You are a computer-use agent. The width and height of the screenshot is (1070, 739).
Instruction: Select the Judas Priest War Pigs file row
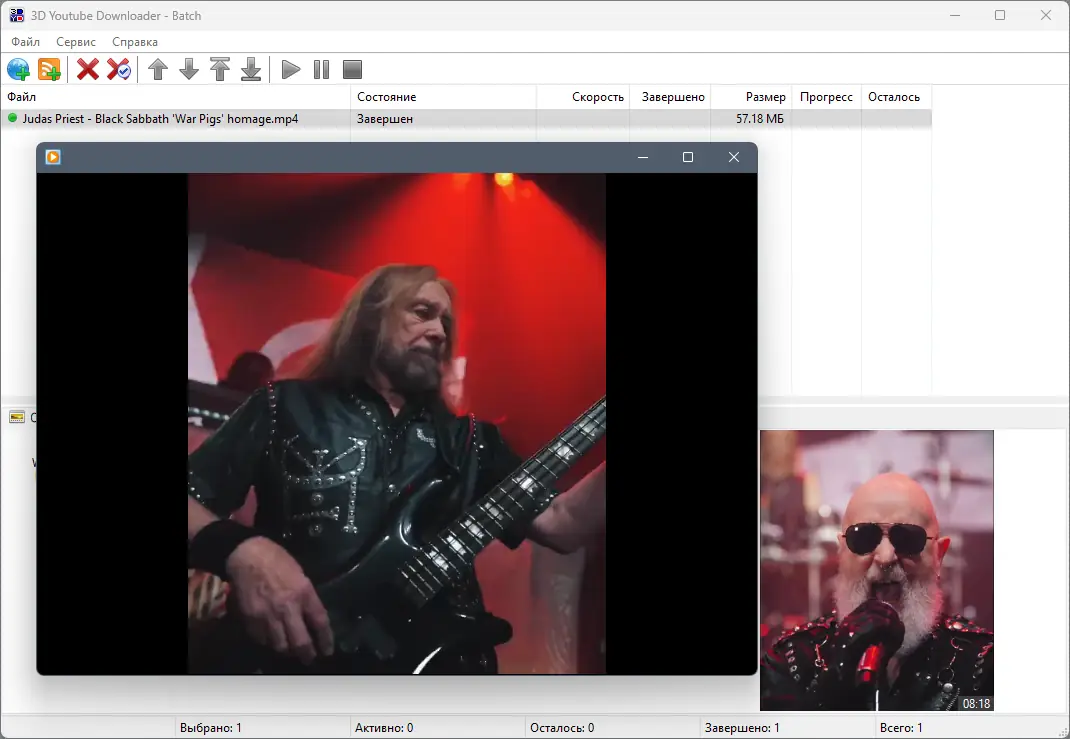coord(466,119)
